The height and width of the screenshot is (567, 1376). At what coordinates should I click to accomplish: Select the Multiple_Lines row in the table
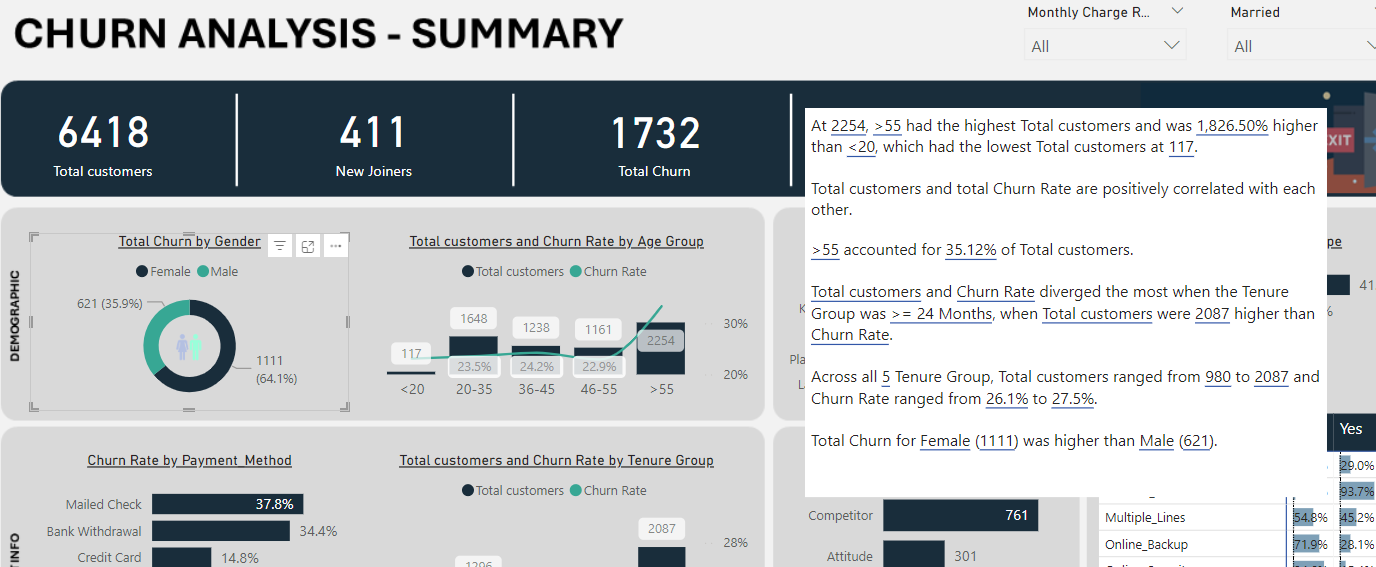click(x=1144, y=518)
